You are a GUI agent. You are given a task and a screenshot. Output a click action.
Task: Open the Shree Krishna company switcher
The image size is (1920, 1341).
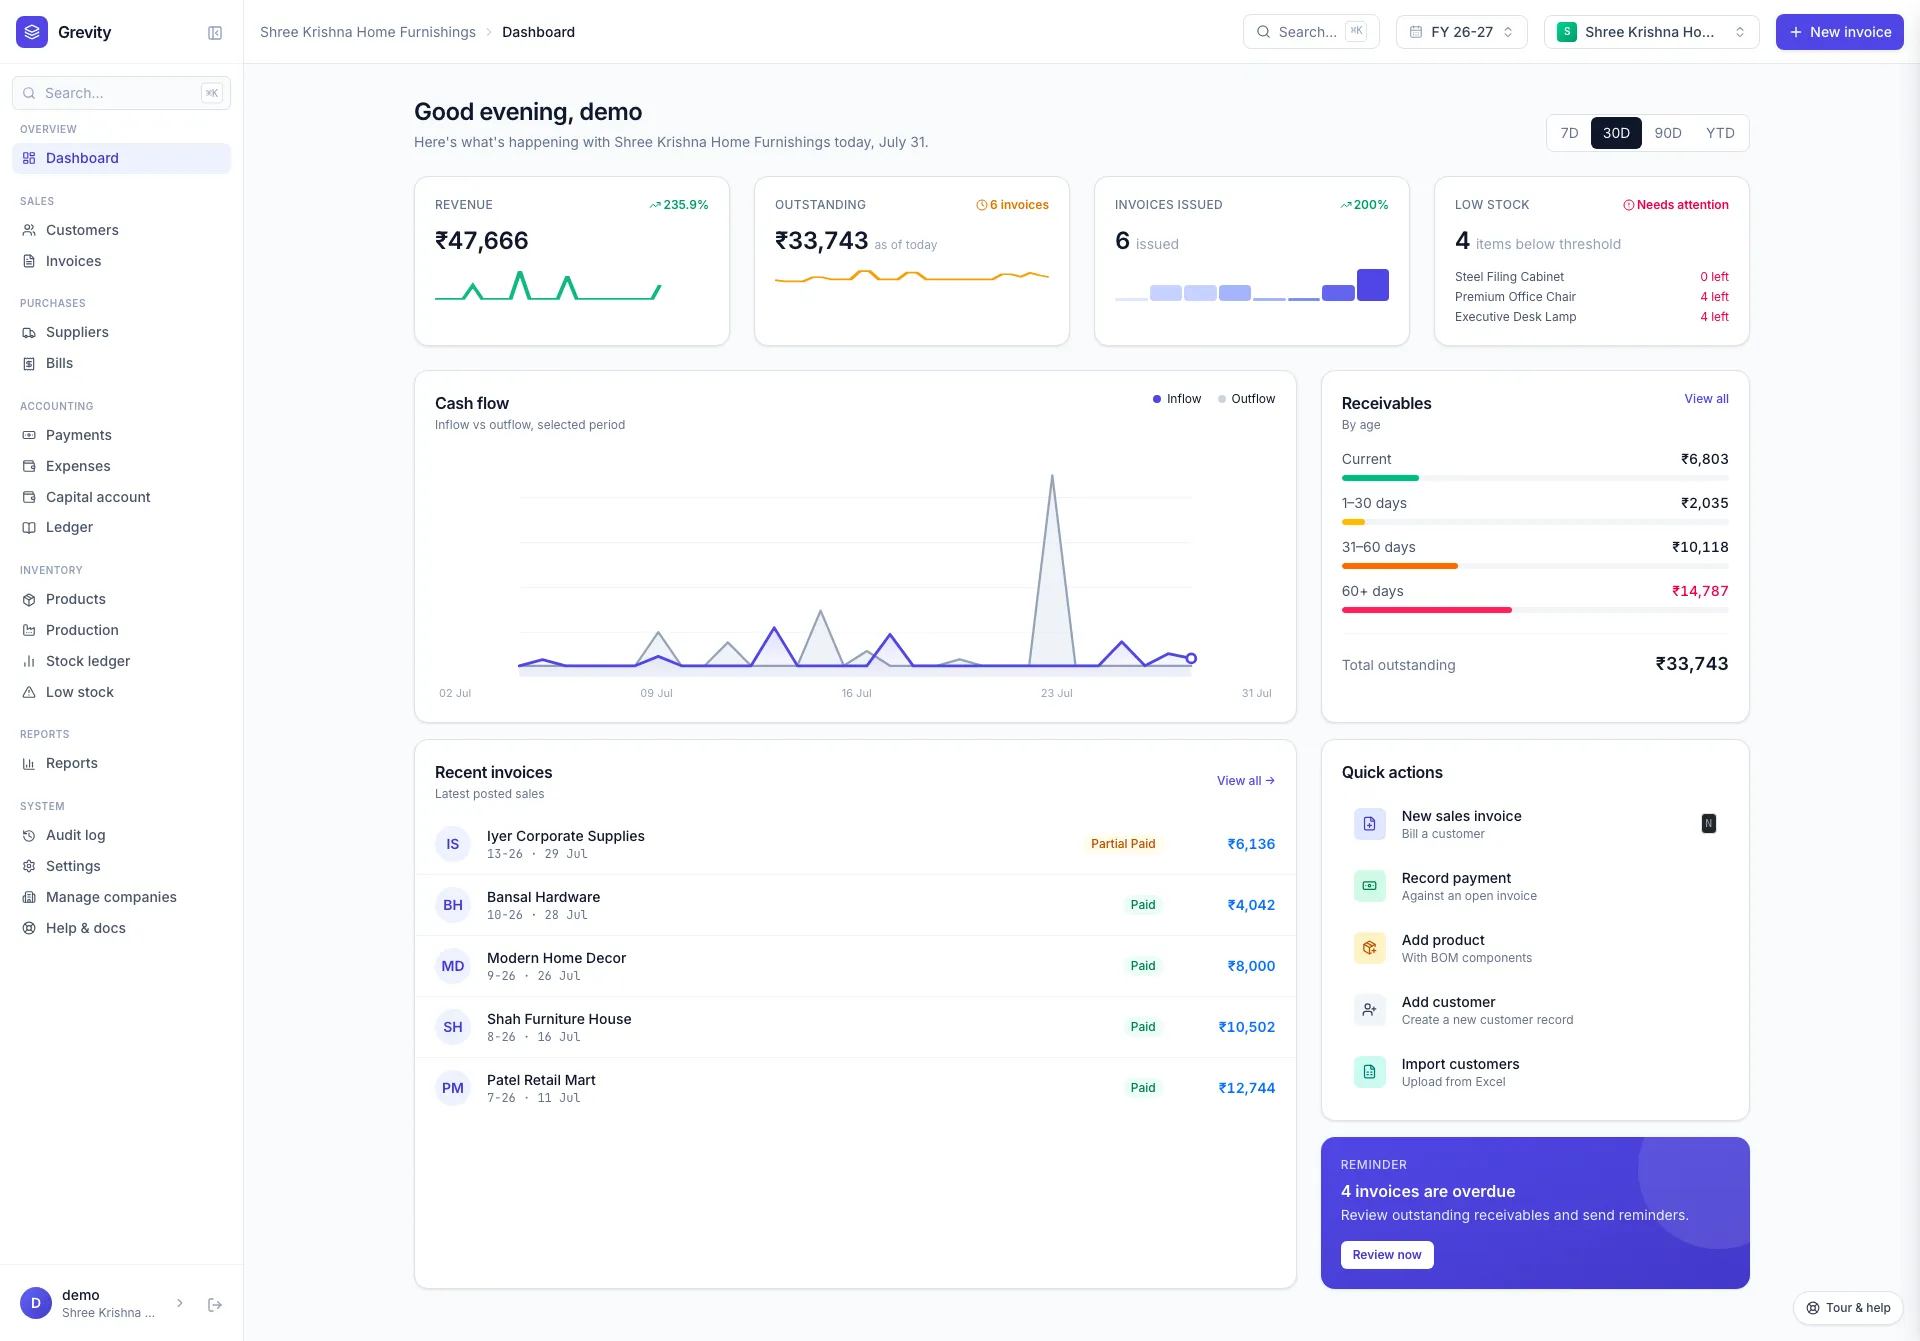pyautogui.click(x=1651, y=32)
